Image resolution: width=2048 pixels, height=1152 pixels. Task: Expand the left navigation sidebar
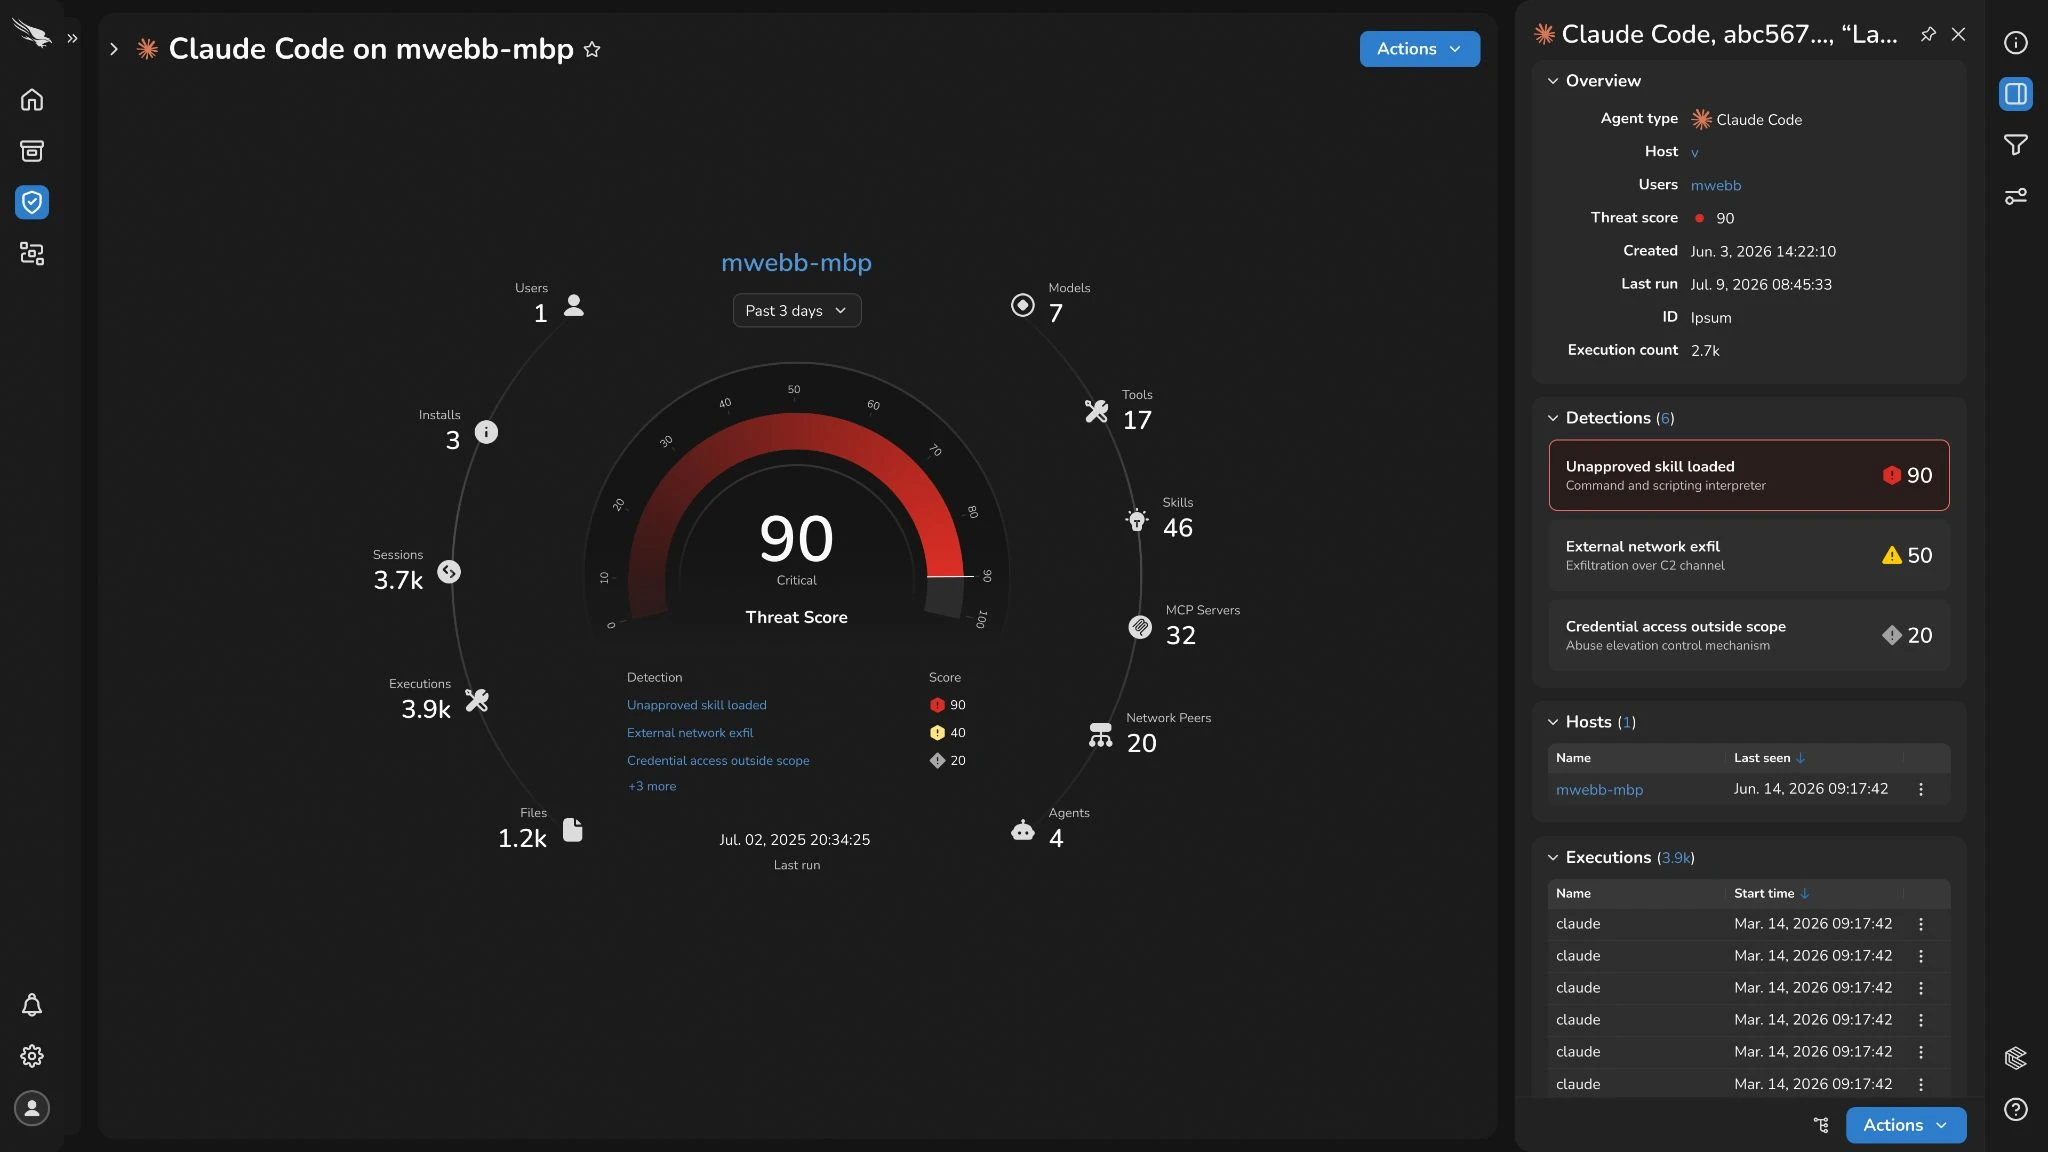click(72, 38)
